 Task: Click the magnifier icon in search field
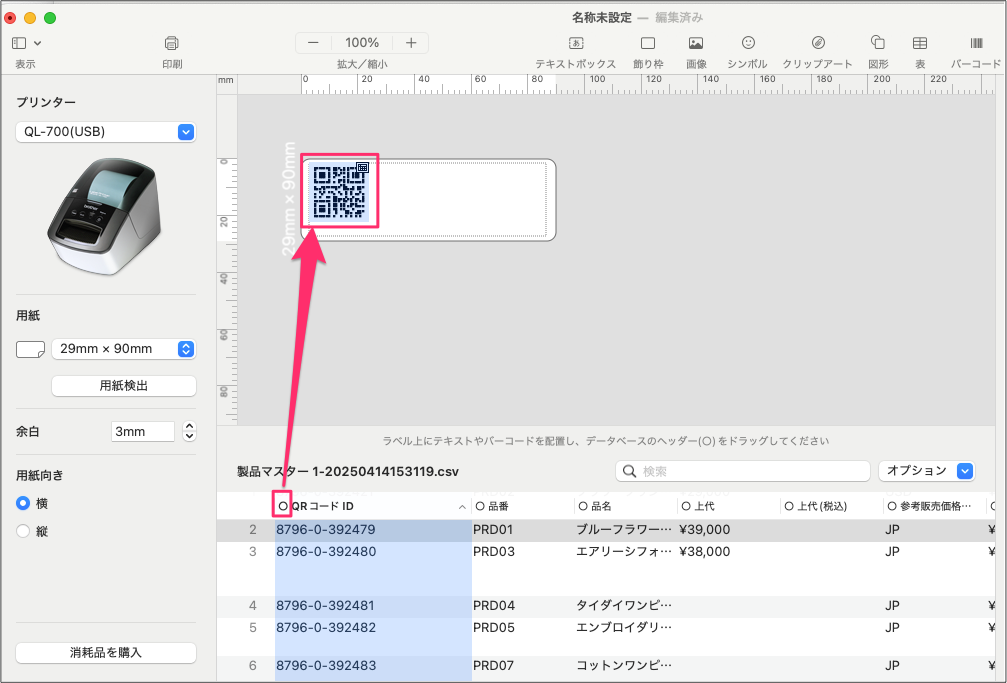[x=630, y=471]
